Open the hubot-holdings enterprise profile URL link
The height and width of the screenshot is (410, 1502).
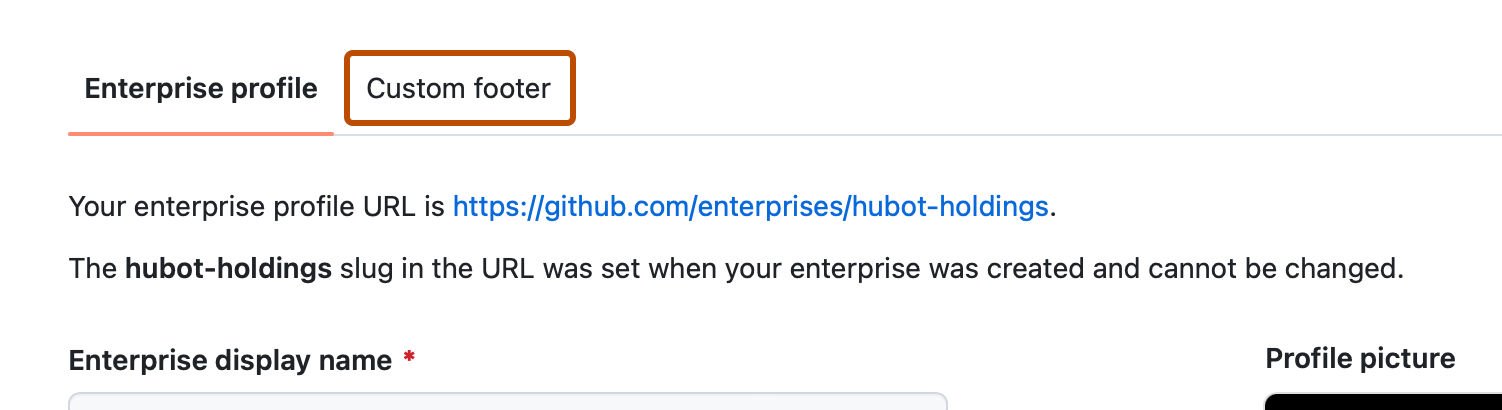click(750, 207)
